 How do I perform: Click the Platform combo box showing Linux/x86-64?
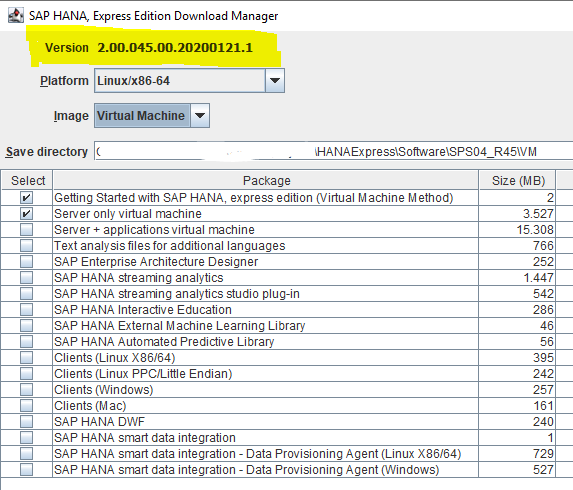pos(189,80)
